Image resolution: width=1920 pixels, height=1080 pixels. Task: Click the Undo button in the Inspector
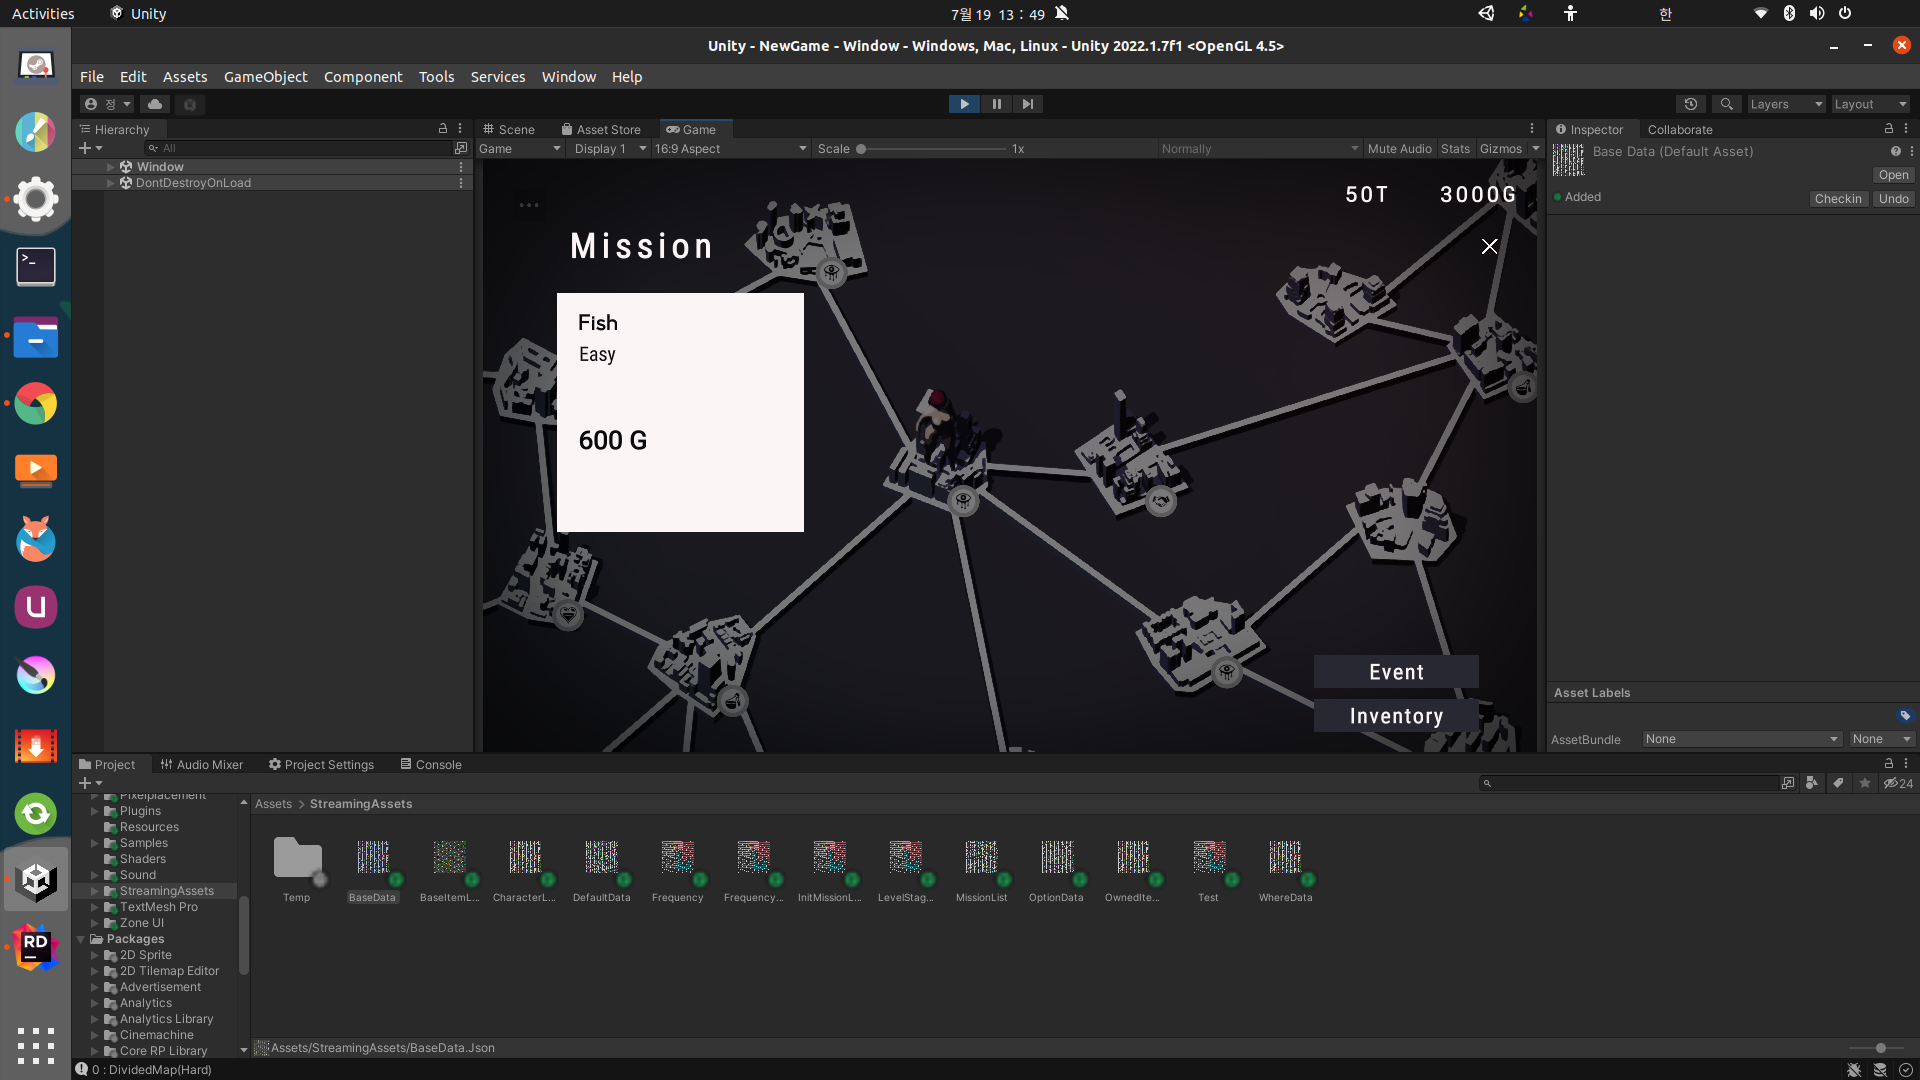coord(1893,199)
